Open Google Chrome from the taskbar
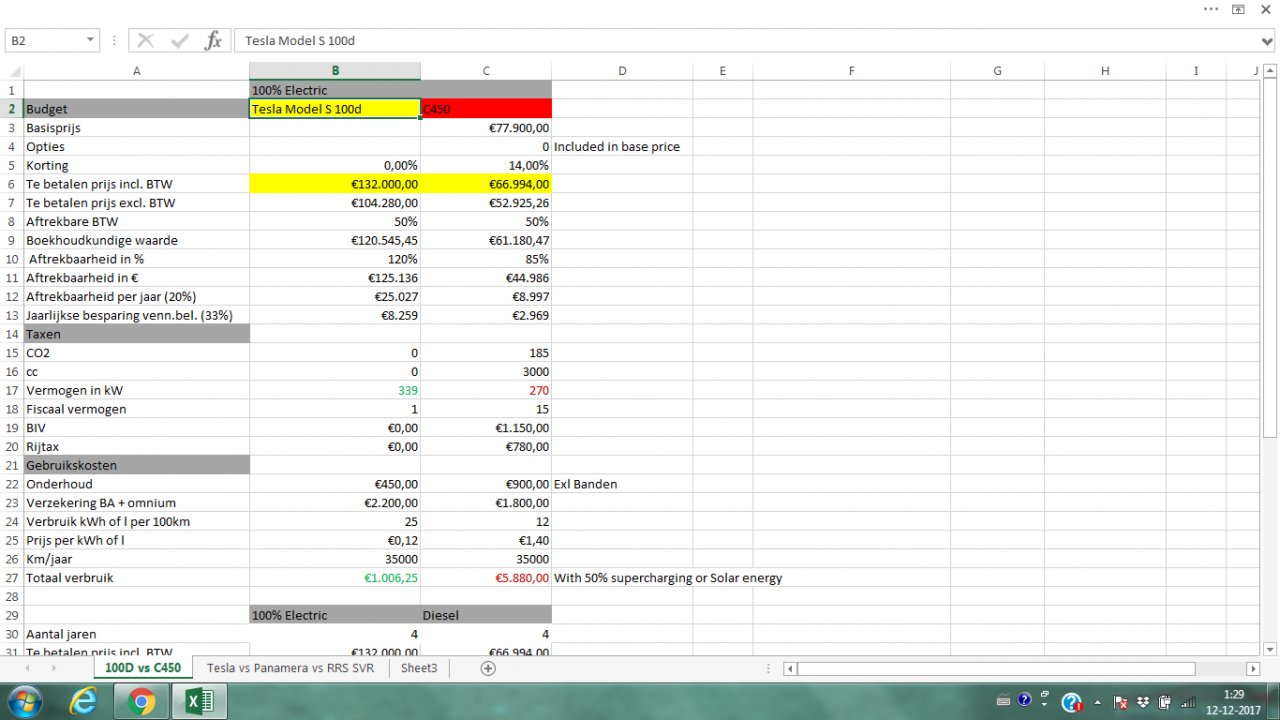 (x=141, y=702)
